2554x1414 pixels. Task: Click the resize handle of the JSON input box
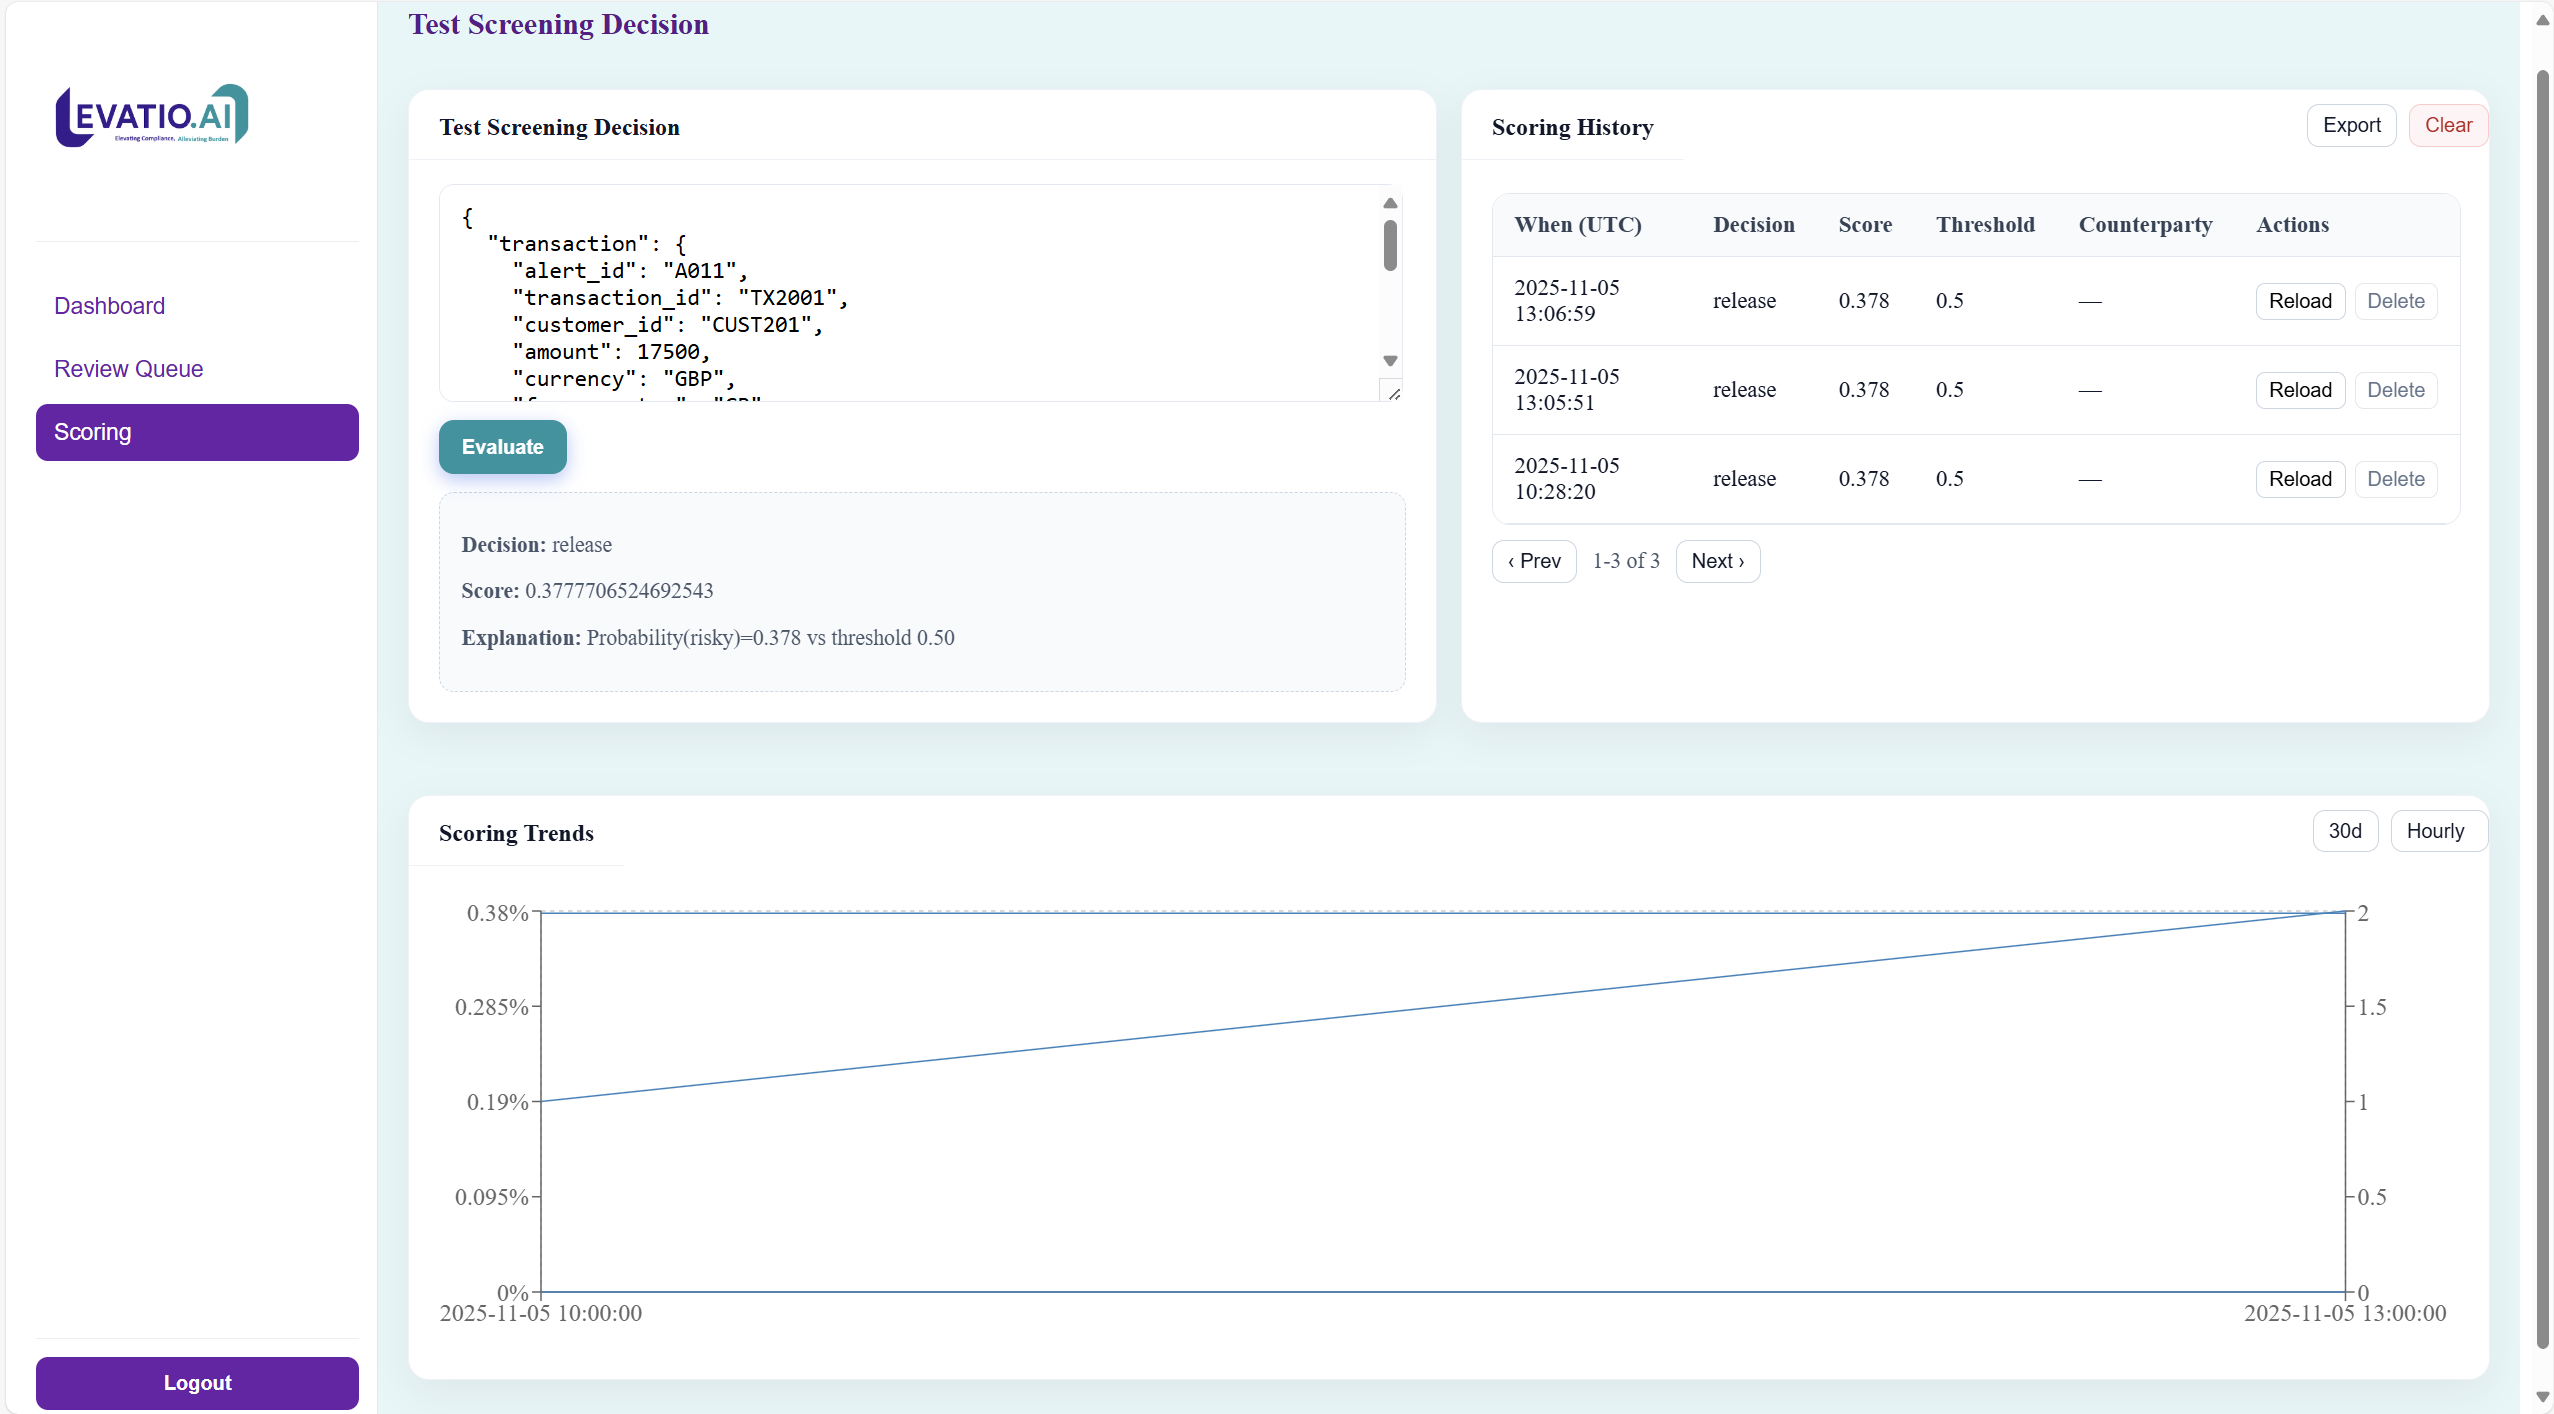click(x=1394, y=395)
